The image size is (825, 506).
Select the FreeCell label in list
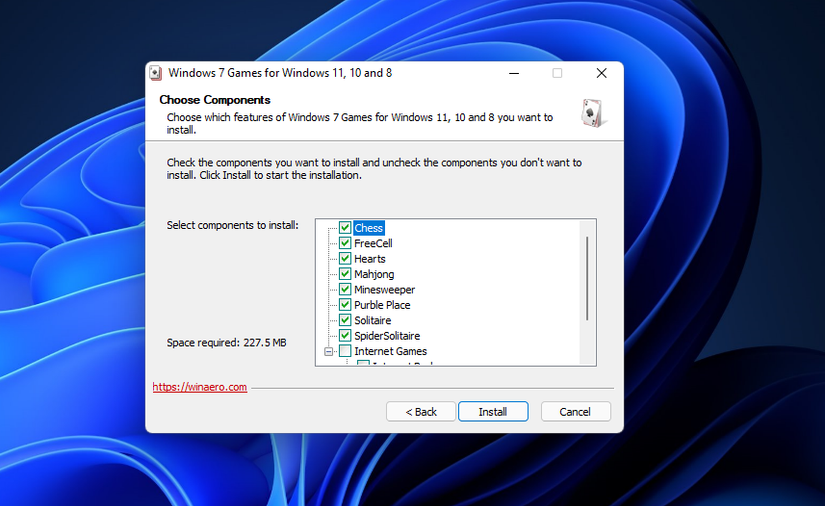pyautogui.click(x=373, y=243)
